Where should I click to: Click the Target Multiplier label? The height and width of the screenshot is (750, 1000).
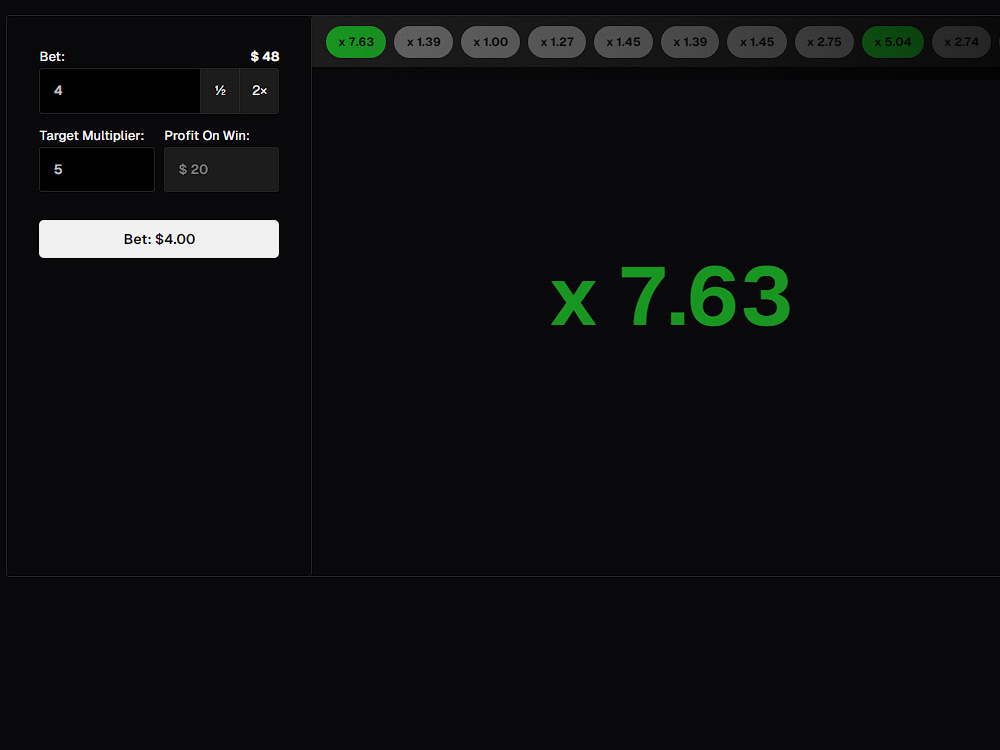coord(92,135)
